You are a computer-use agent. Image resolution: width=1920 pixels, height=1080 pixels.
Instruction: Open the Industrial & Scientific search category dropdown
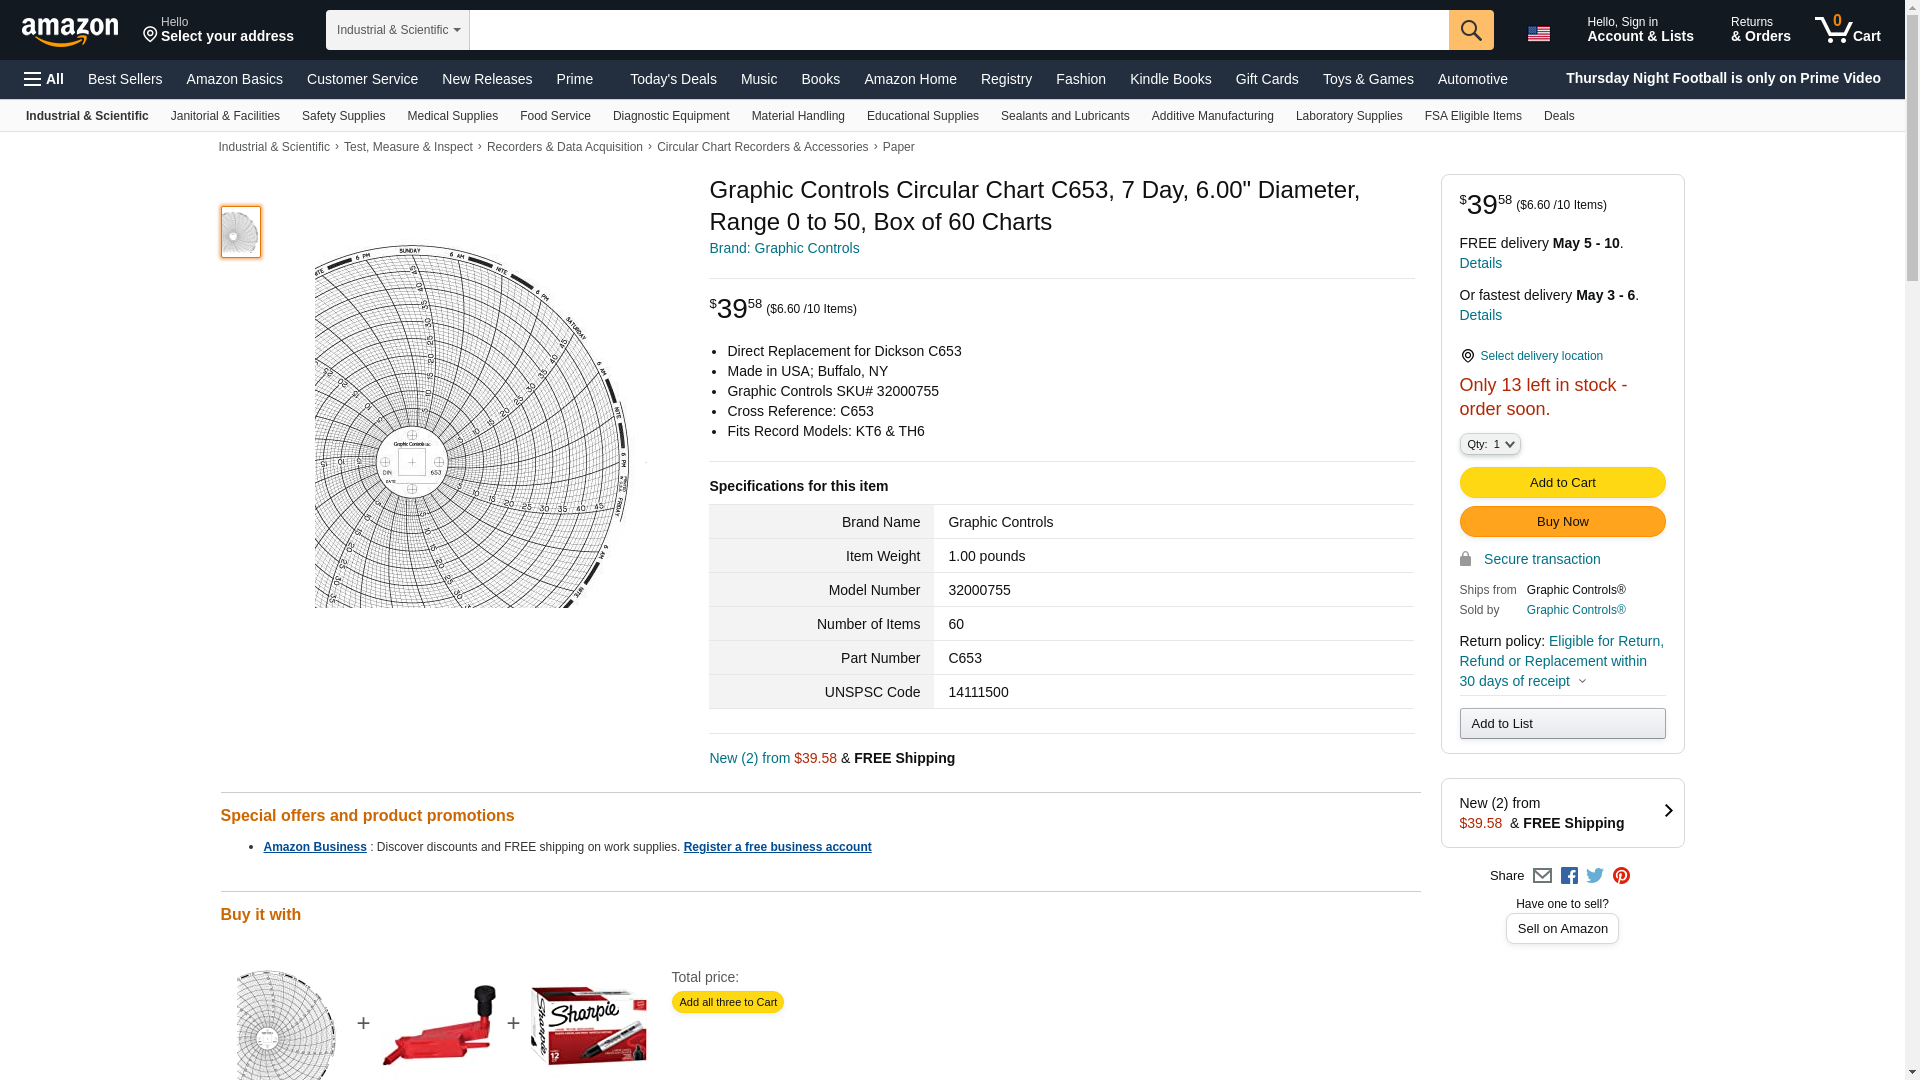coord(398,30)
